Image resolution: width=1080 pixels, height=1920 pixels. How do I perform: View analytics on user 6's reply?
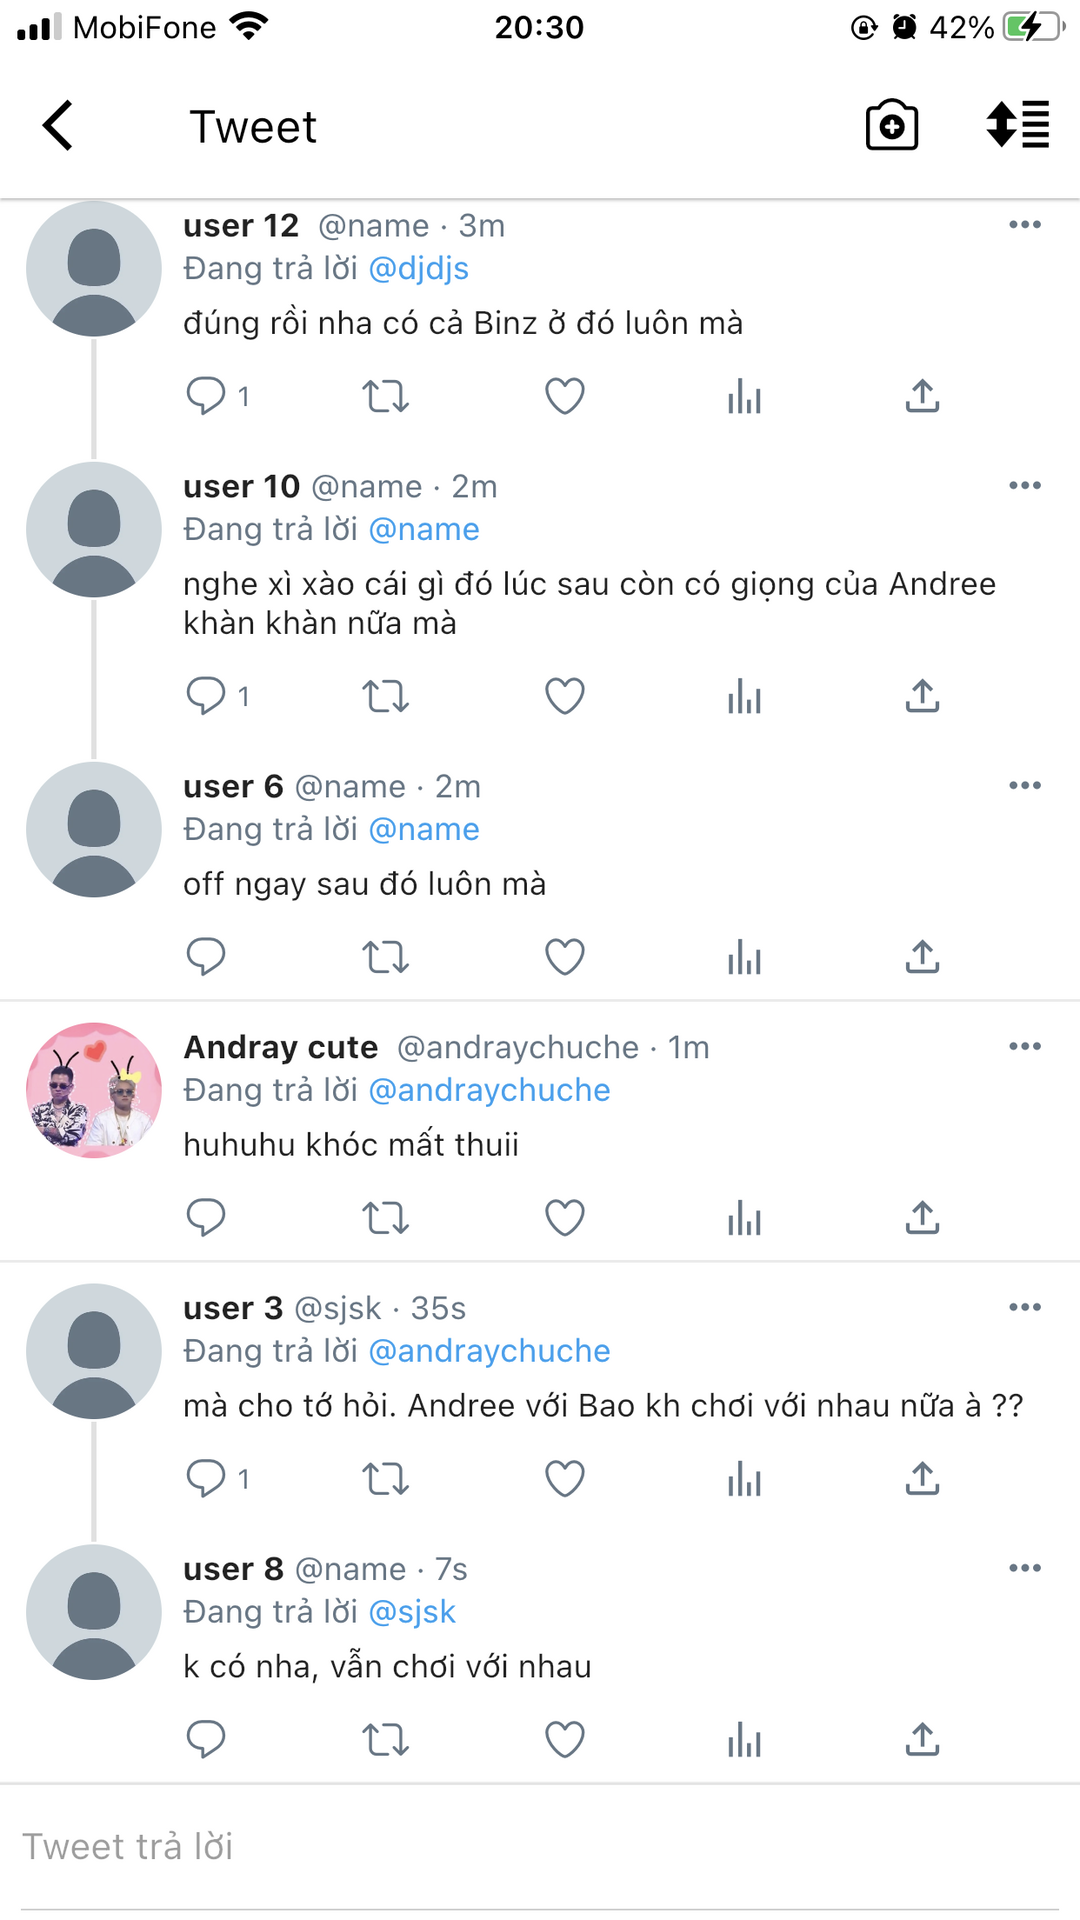(744, 958)
